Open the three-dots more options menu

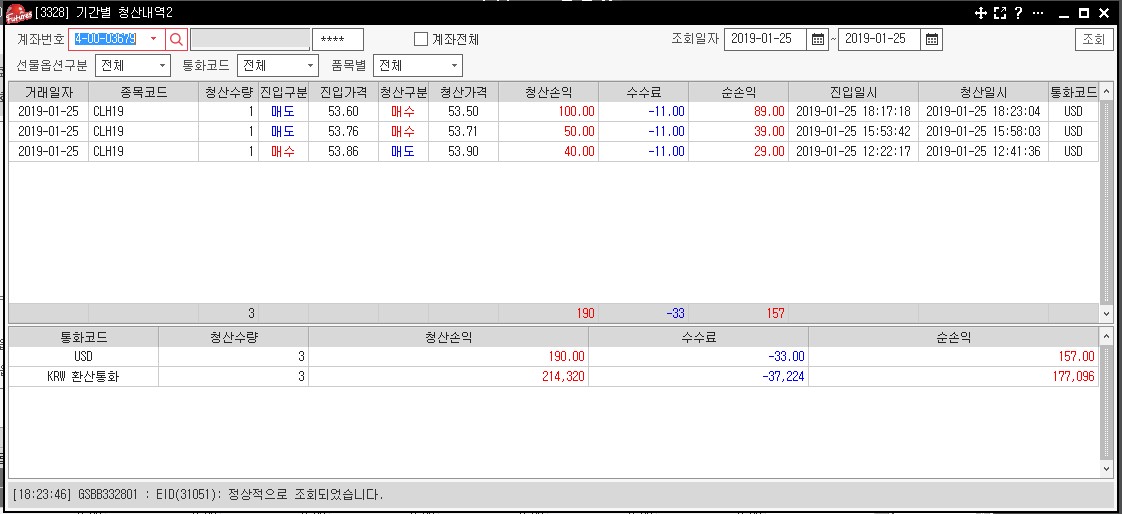tap(1038, 13)
